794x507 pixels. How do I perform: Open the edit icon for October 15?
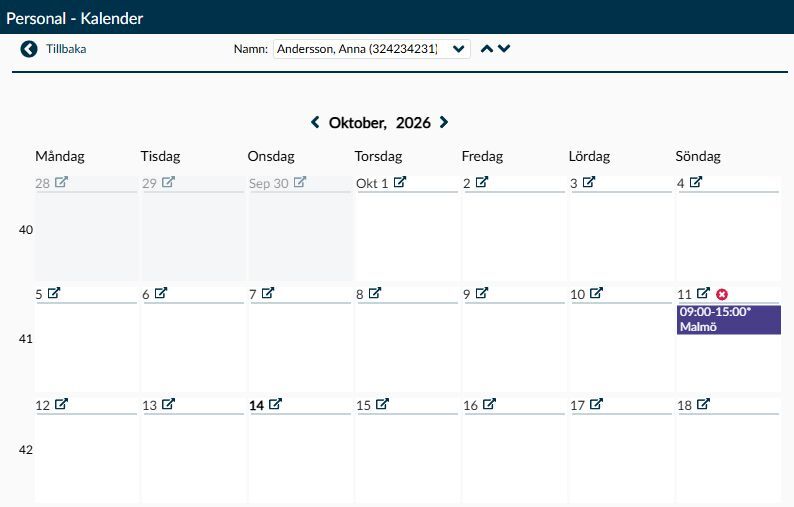tap(382, 404)
